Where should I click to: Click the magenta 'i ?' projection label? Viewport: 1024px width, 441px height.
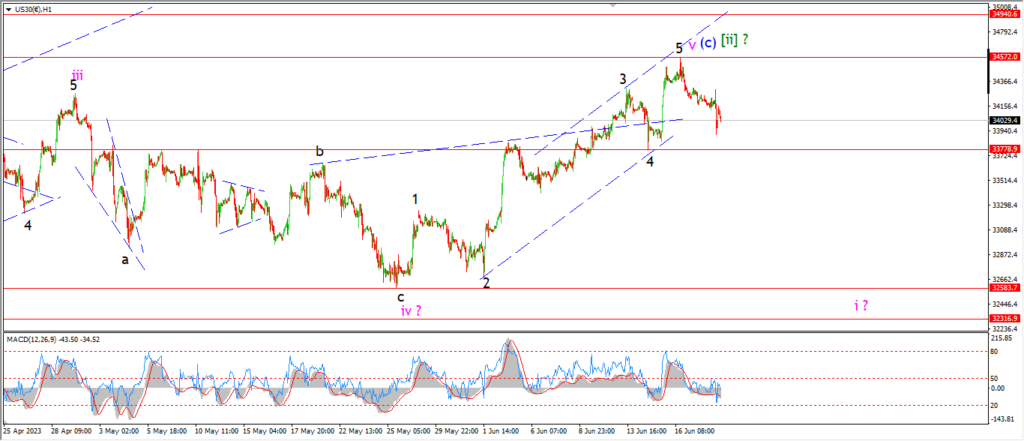861,305
